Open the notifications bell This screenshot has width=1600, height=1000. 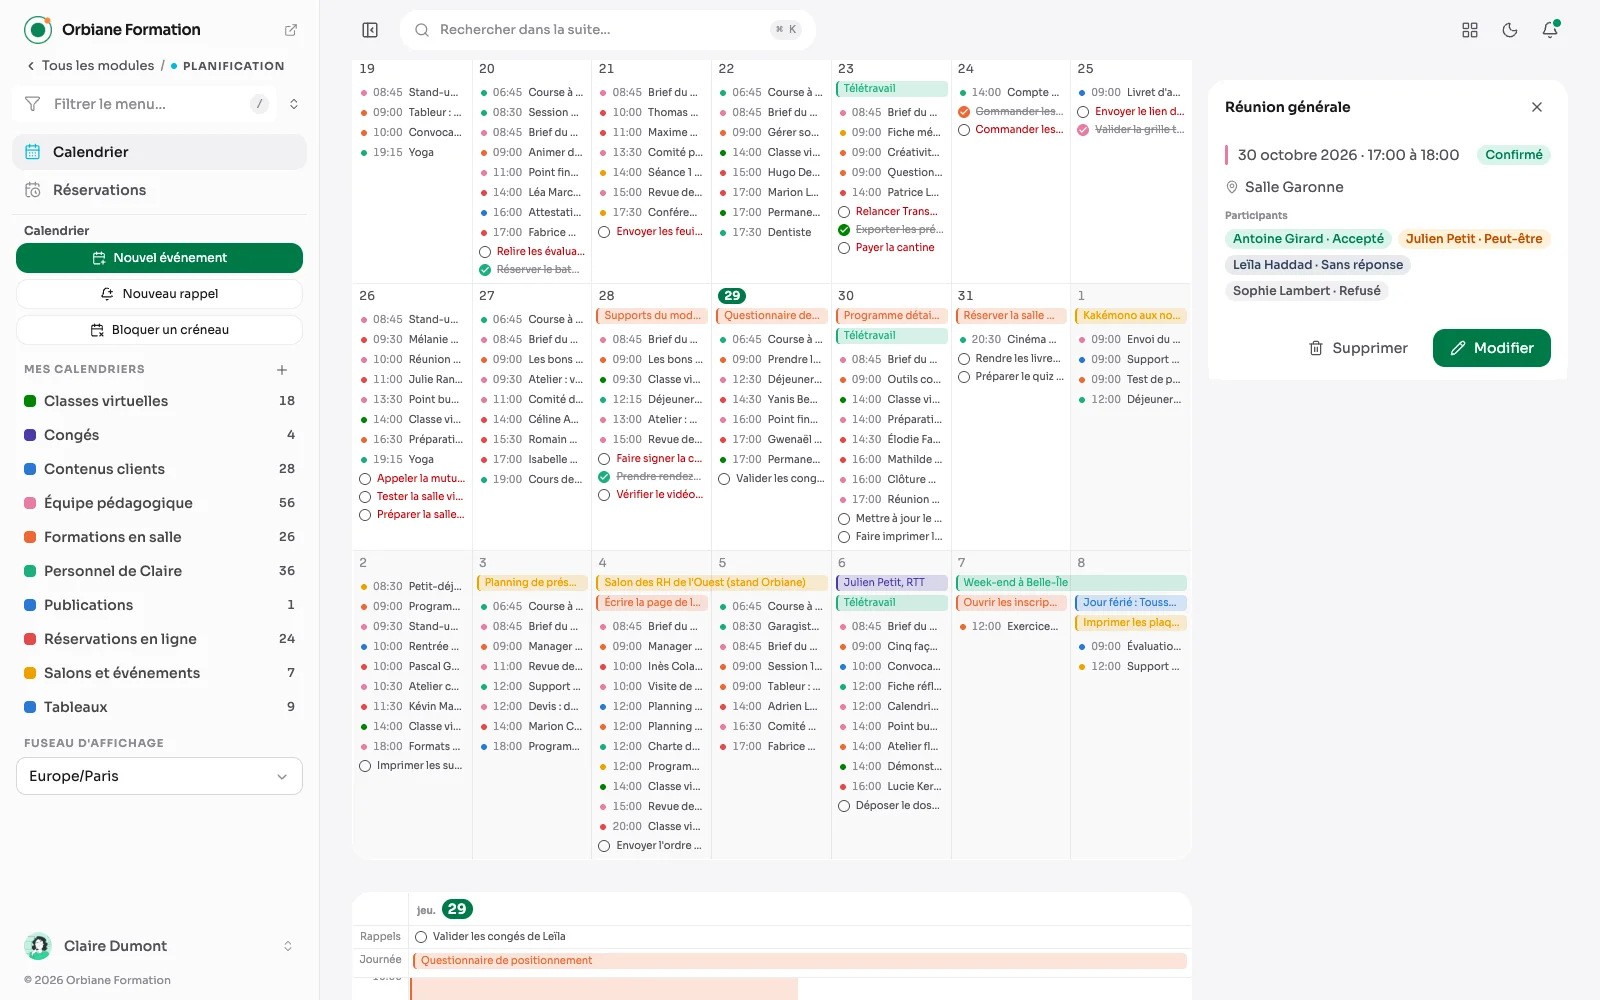[1550, 30]
